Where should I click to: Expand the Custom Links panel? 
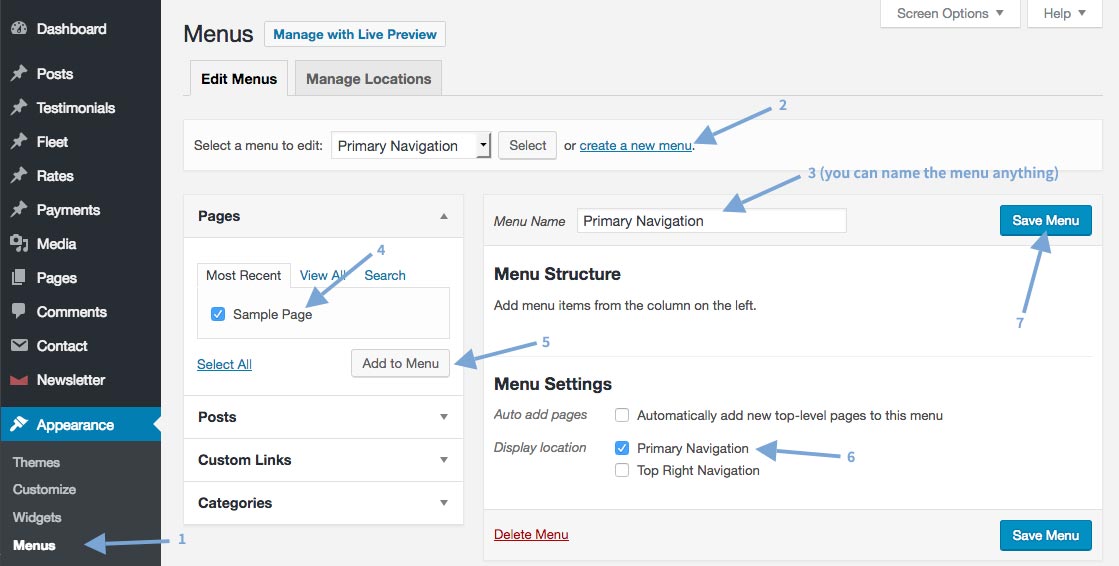tap(323, 460)
